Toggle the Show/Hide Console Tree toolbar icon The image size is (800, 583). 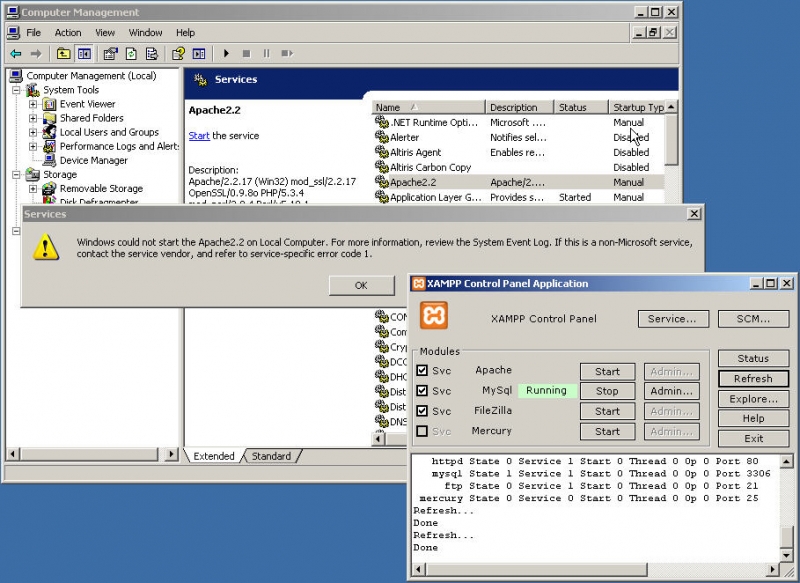[87, 54]
